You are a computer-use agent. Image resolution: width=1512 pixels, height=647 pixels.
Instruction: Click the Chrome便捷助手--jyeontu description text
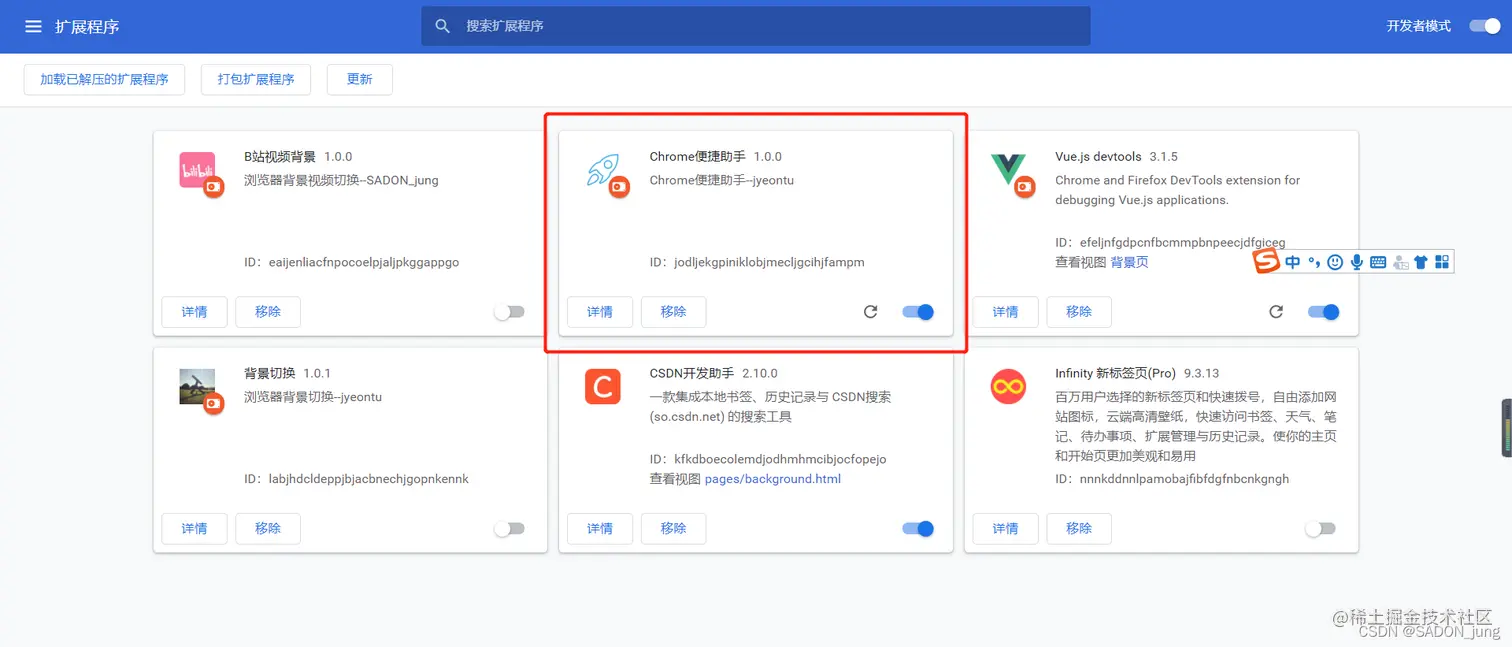tap(722, 181)
